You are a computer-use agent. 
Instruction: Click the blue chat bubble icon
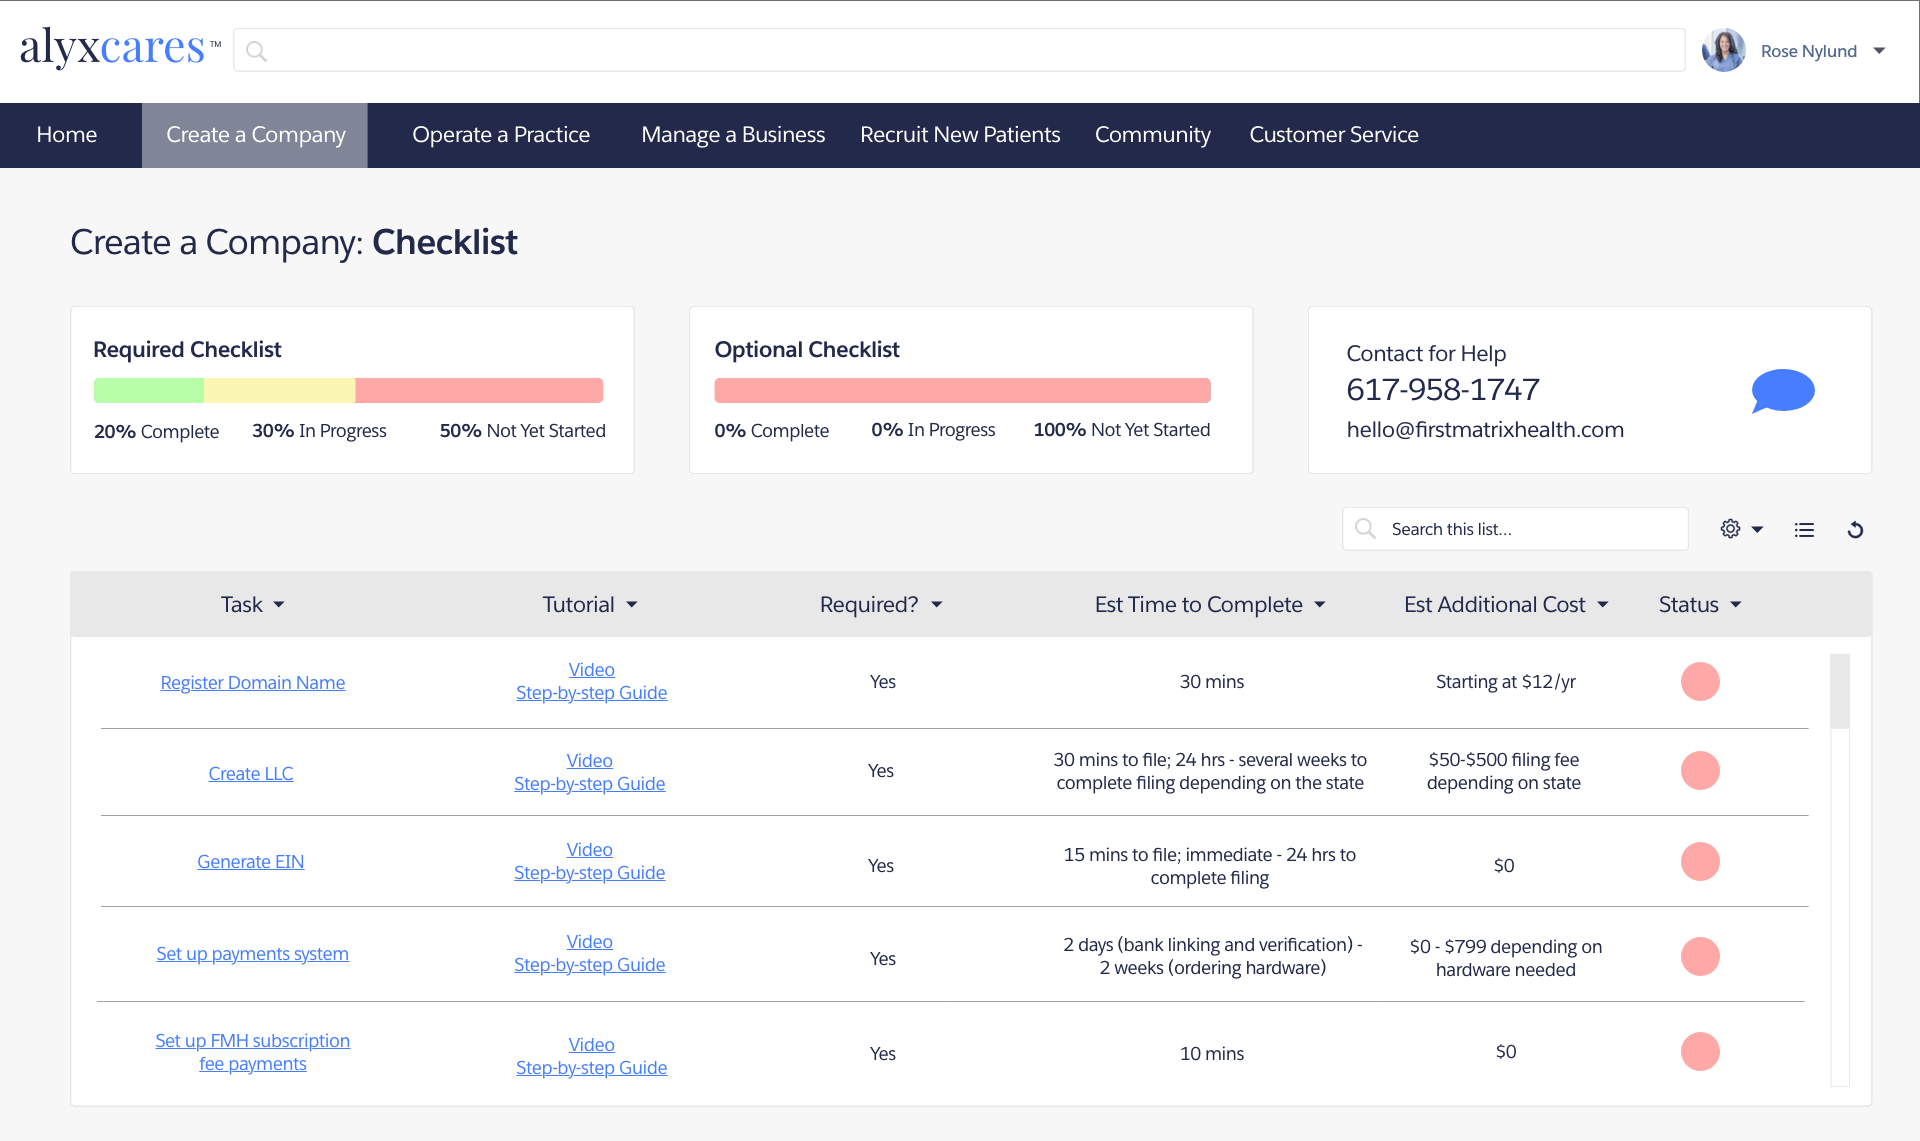(1782, 390)
